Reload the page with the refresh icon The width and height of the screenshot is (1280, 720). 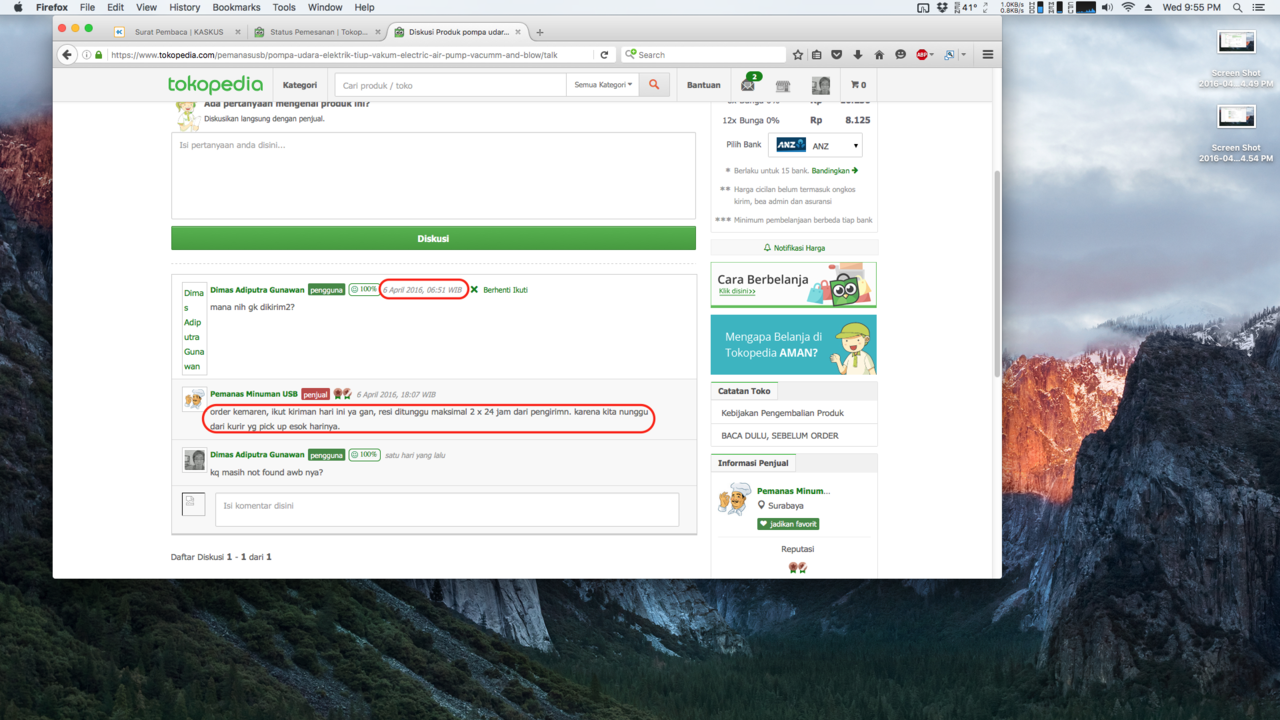point(604,55)
